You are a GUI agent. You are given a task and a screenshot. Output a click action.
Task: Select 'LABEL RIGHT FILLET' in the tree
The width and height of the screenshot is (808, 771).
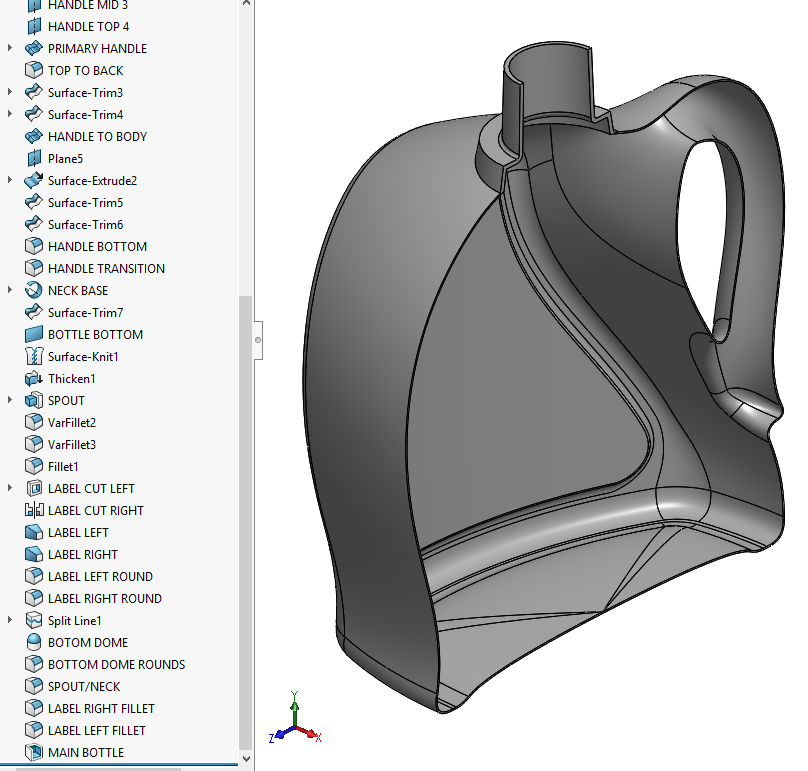coord(101,709)
